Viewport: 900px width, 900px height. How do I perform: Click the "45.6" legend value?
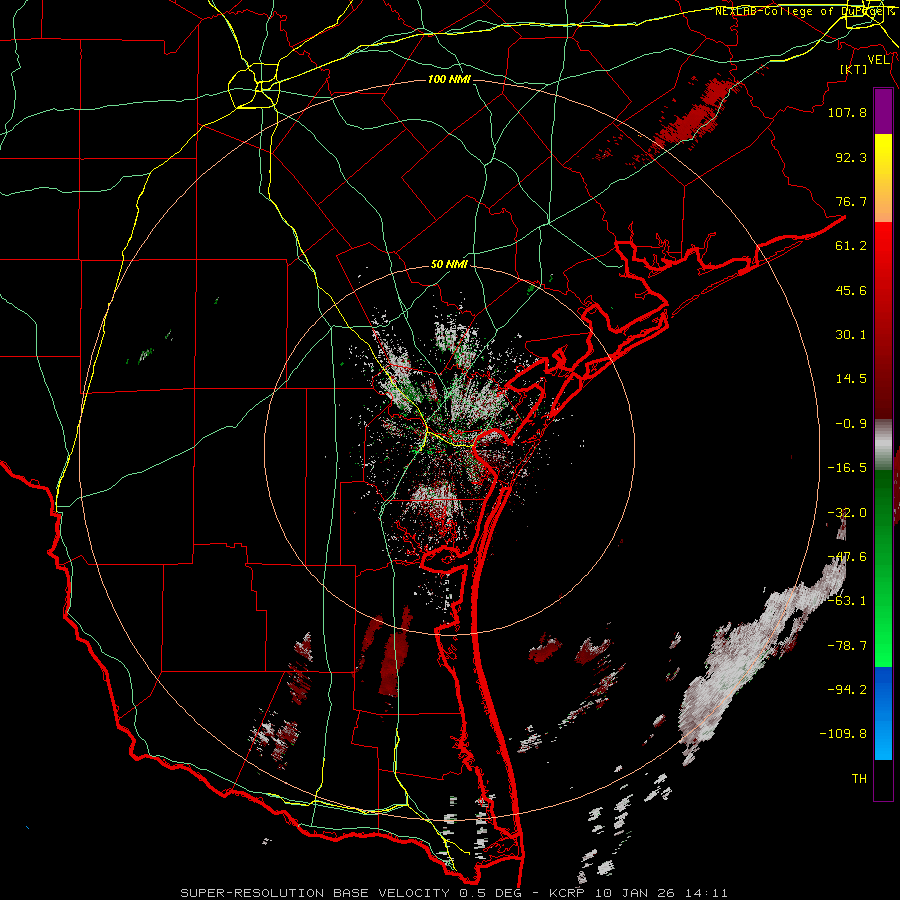tap(851, 290)
